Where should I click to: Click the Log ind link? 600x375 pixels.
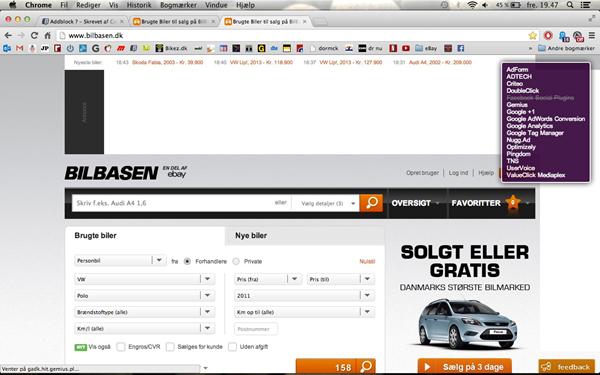coord(458,173)
